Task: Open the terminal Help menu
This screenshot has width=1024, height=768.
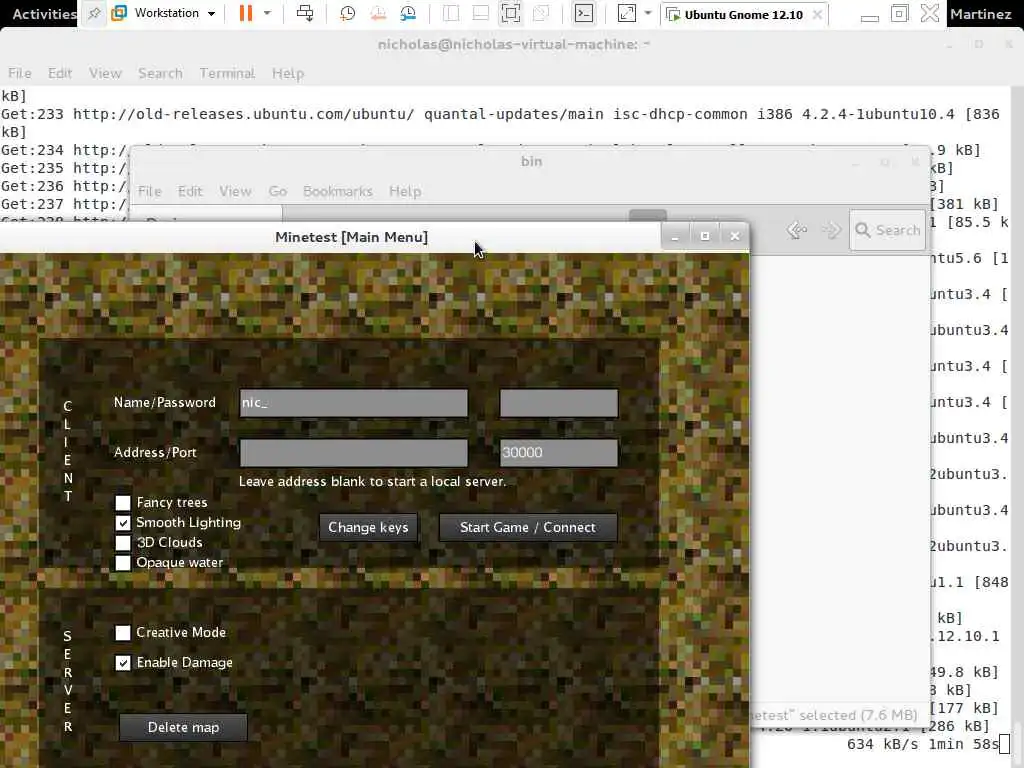Action: (x=288, y=73)
